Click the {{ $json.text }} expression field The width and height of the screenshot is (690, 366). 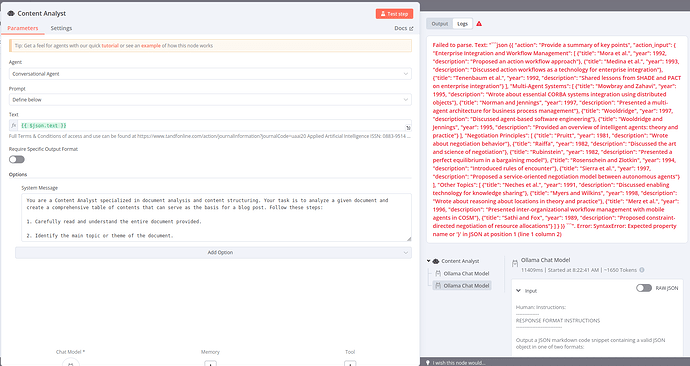click(x=211, y=125)
